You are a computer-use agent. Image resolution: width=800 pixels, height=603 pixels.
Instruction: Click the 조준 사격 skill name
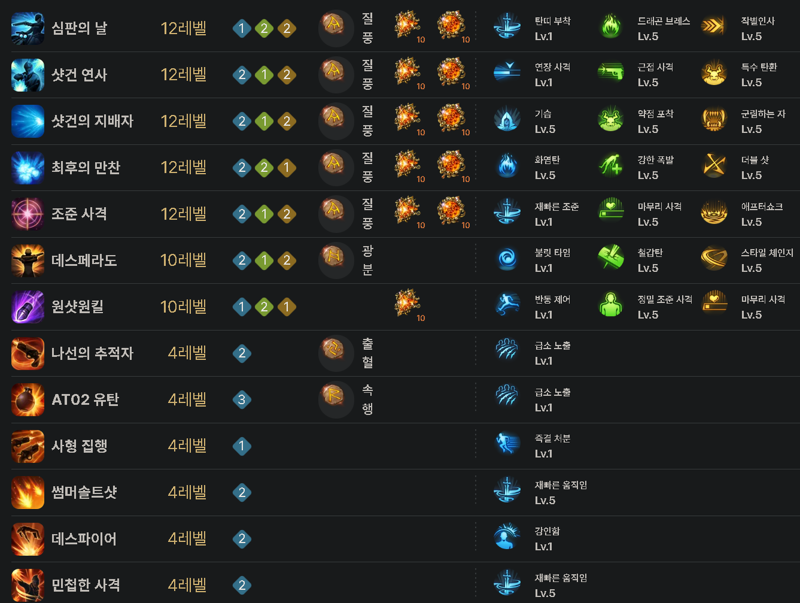[x=79, y=214]
